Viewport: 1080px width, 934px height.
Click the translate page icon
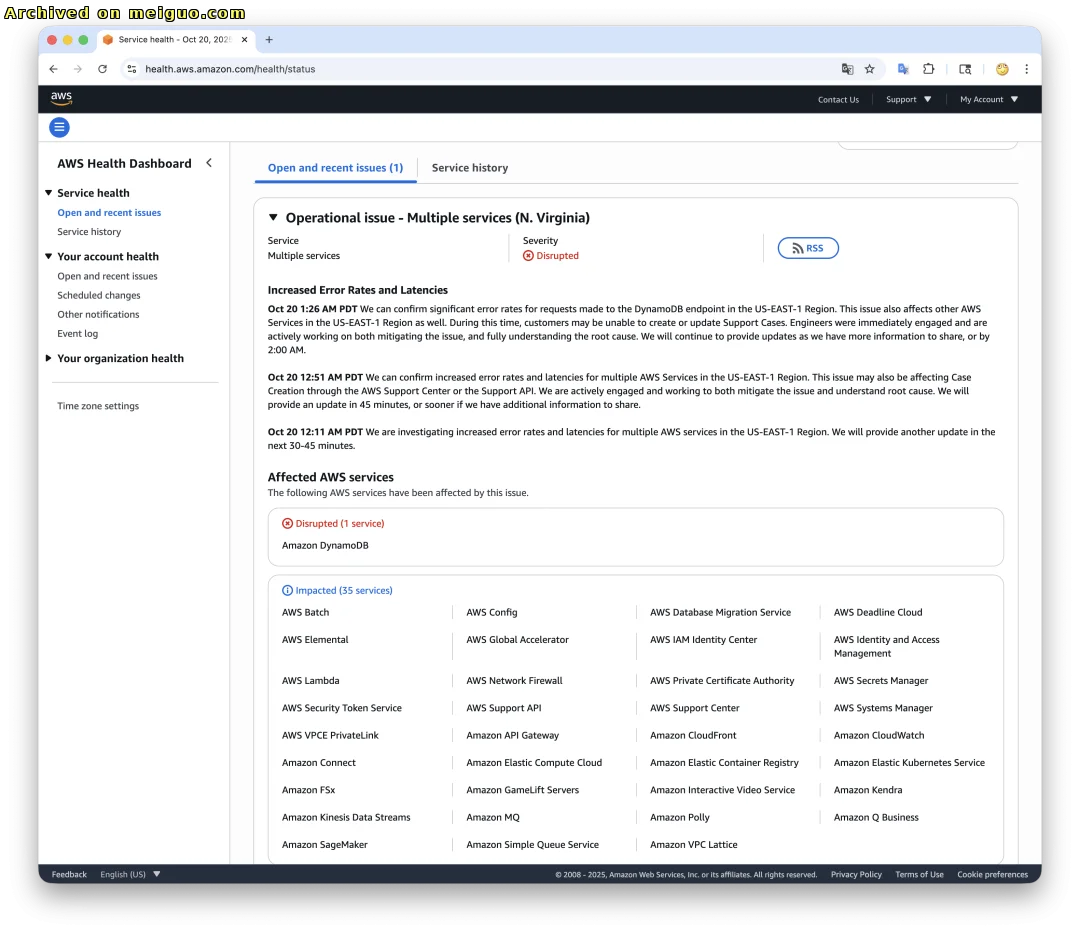point(847,69)
